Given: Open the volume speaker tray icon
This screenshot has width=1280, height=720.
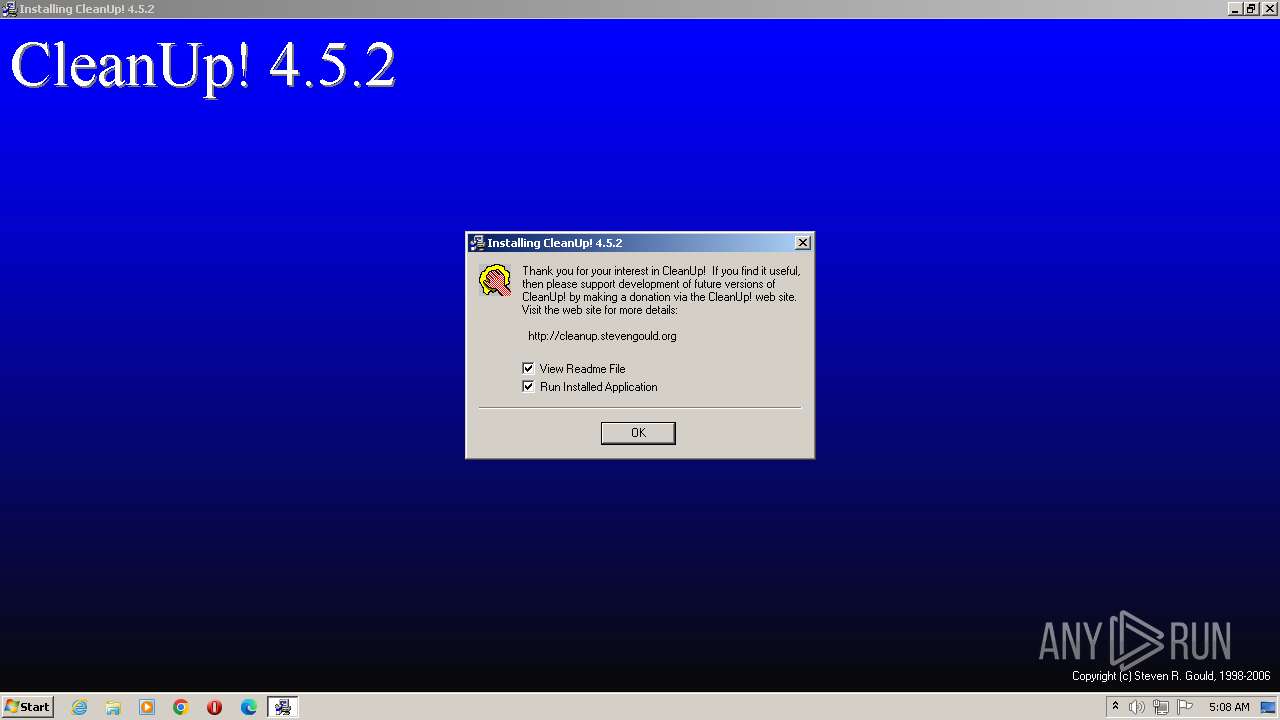Looking at the screenshot, I should tap(1137, 707).
